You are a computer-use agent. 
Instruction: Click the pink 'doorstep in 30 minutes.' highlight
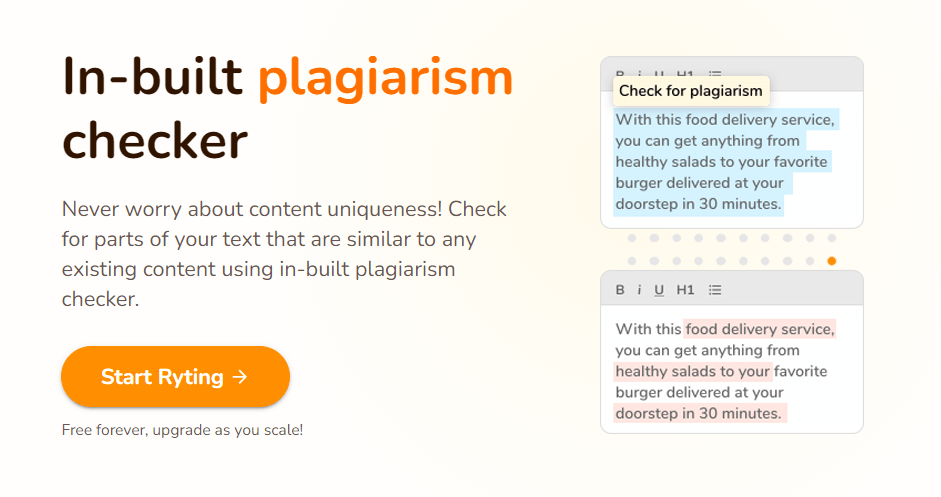coord(700,413)
